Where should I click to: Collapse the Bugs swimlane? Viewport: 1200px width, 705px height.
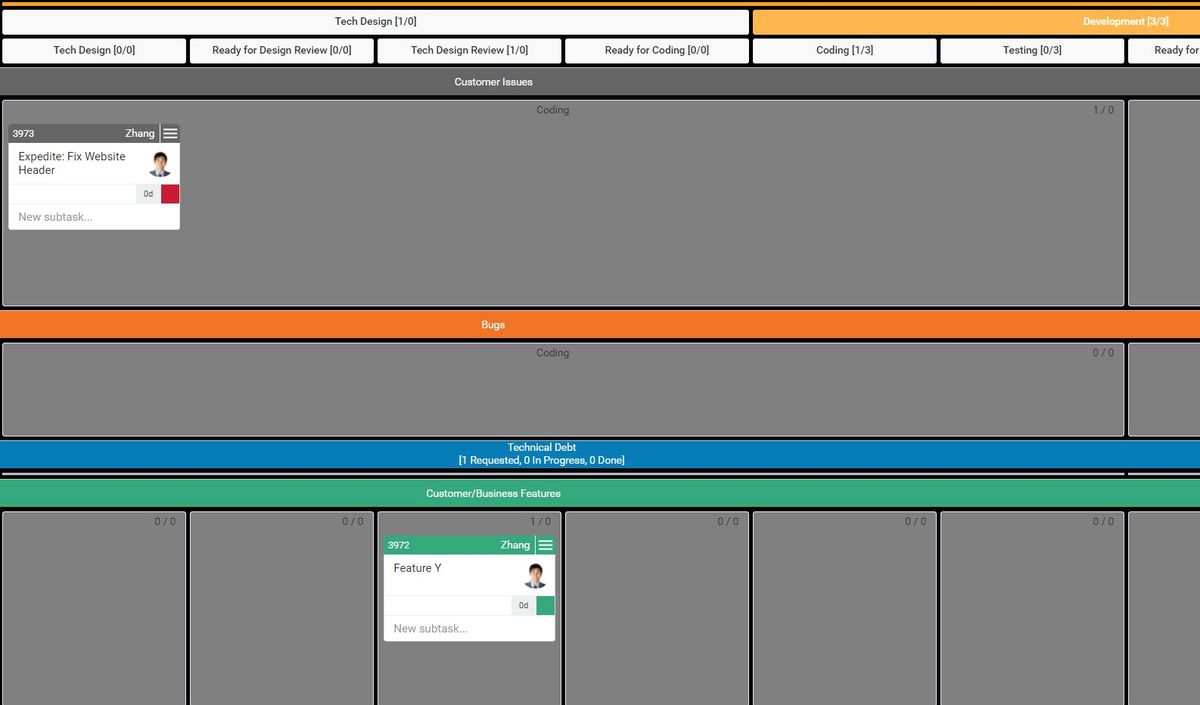(x=493, y=323)
